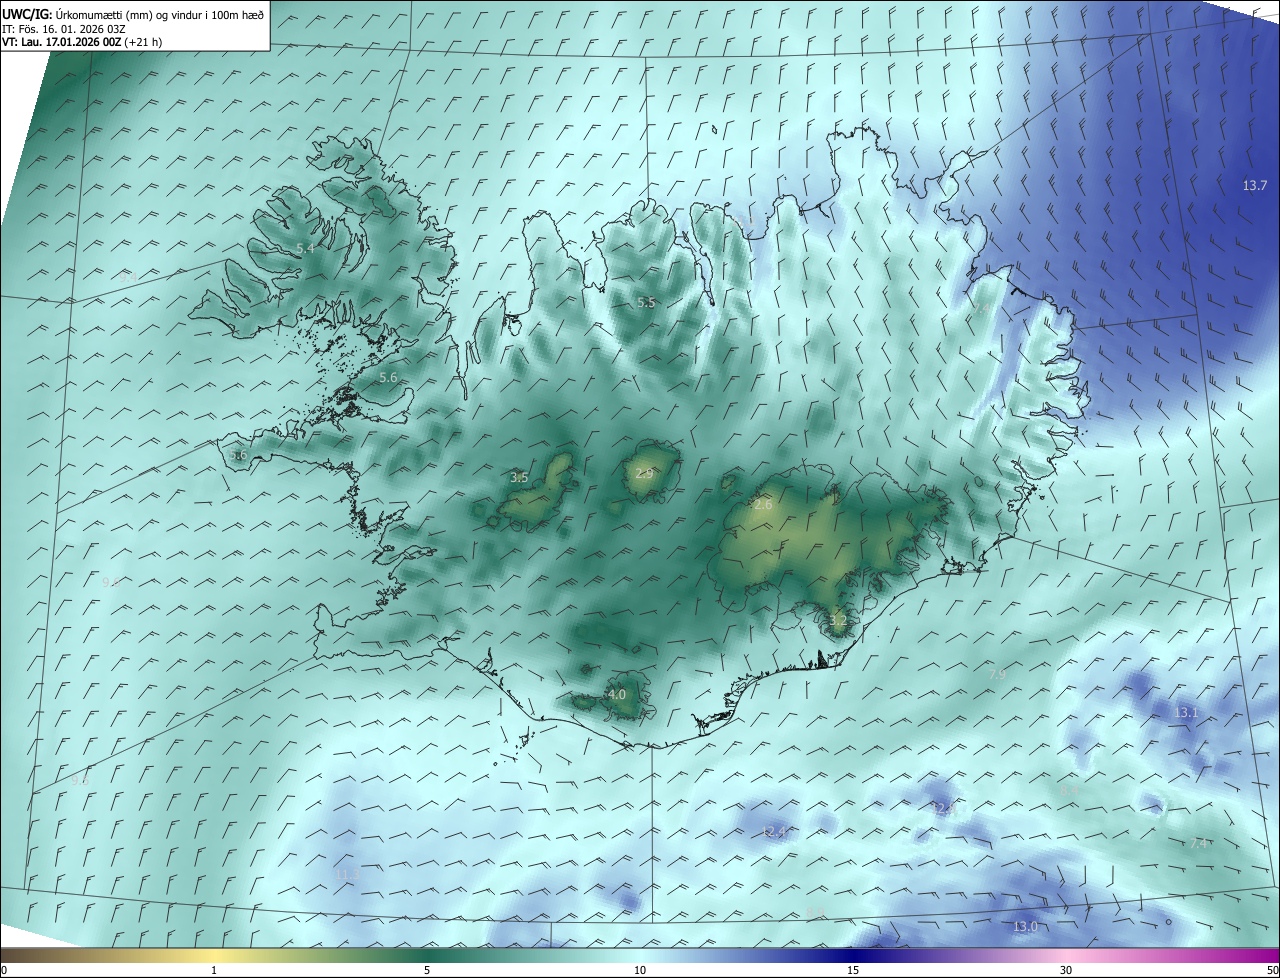Click the 2.6 value over Vatnajökull
Screen dimensions: 1280x978
[763, 505]
